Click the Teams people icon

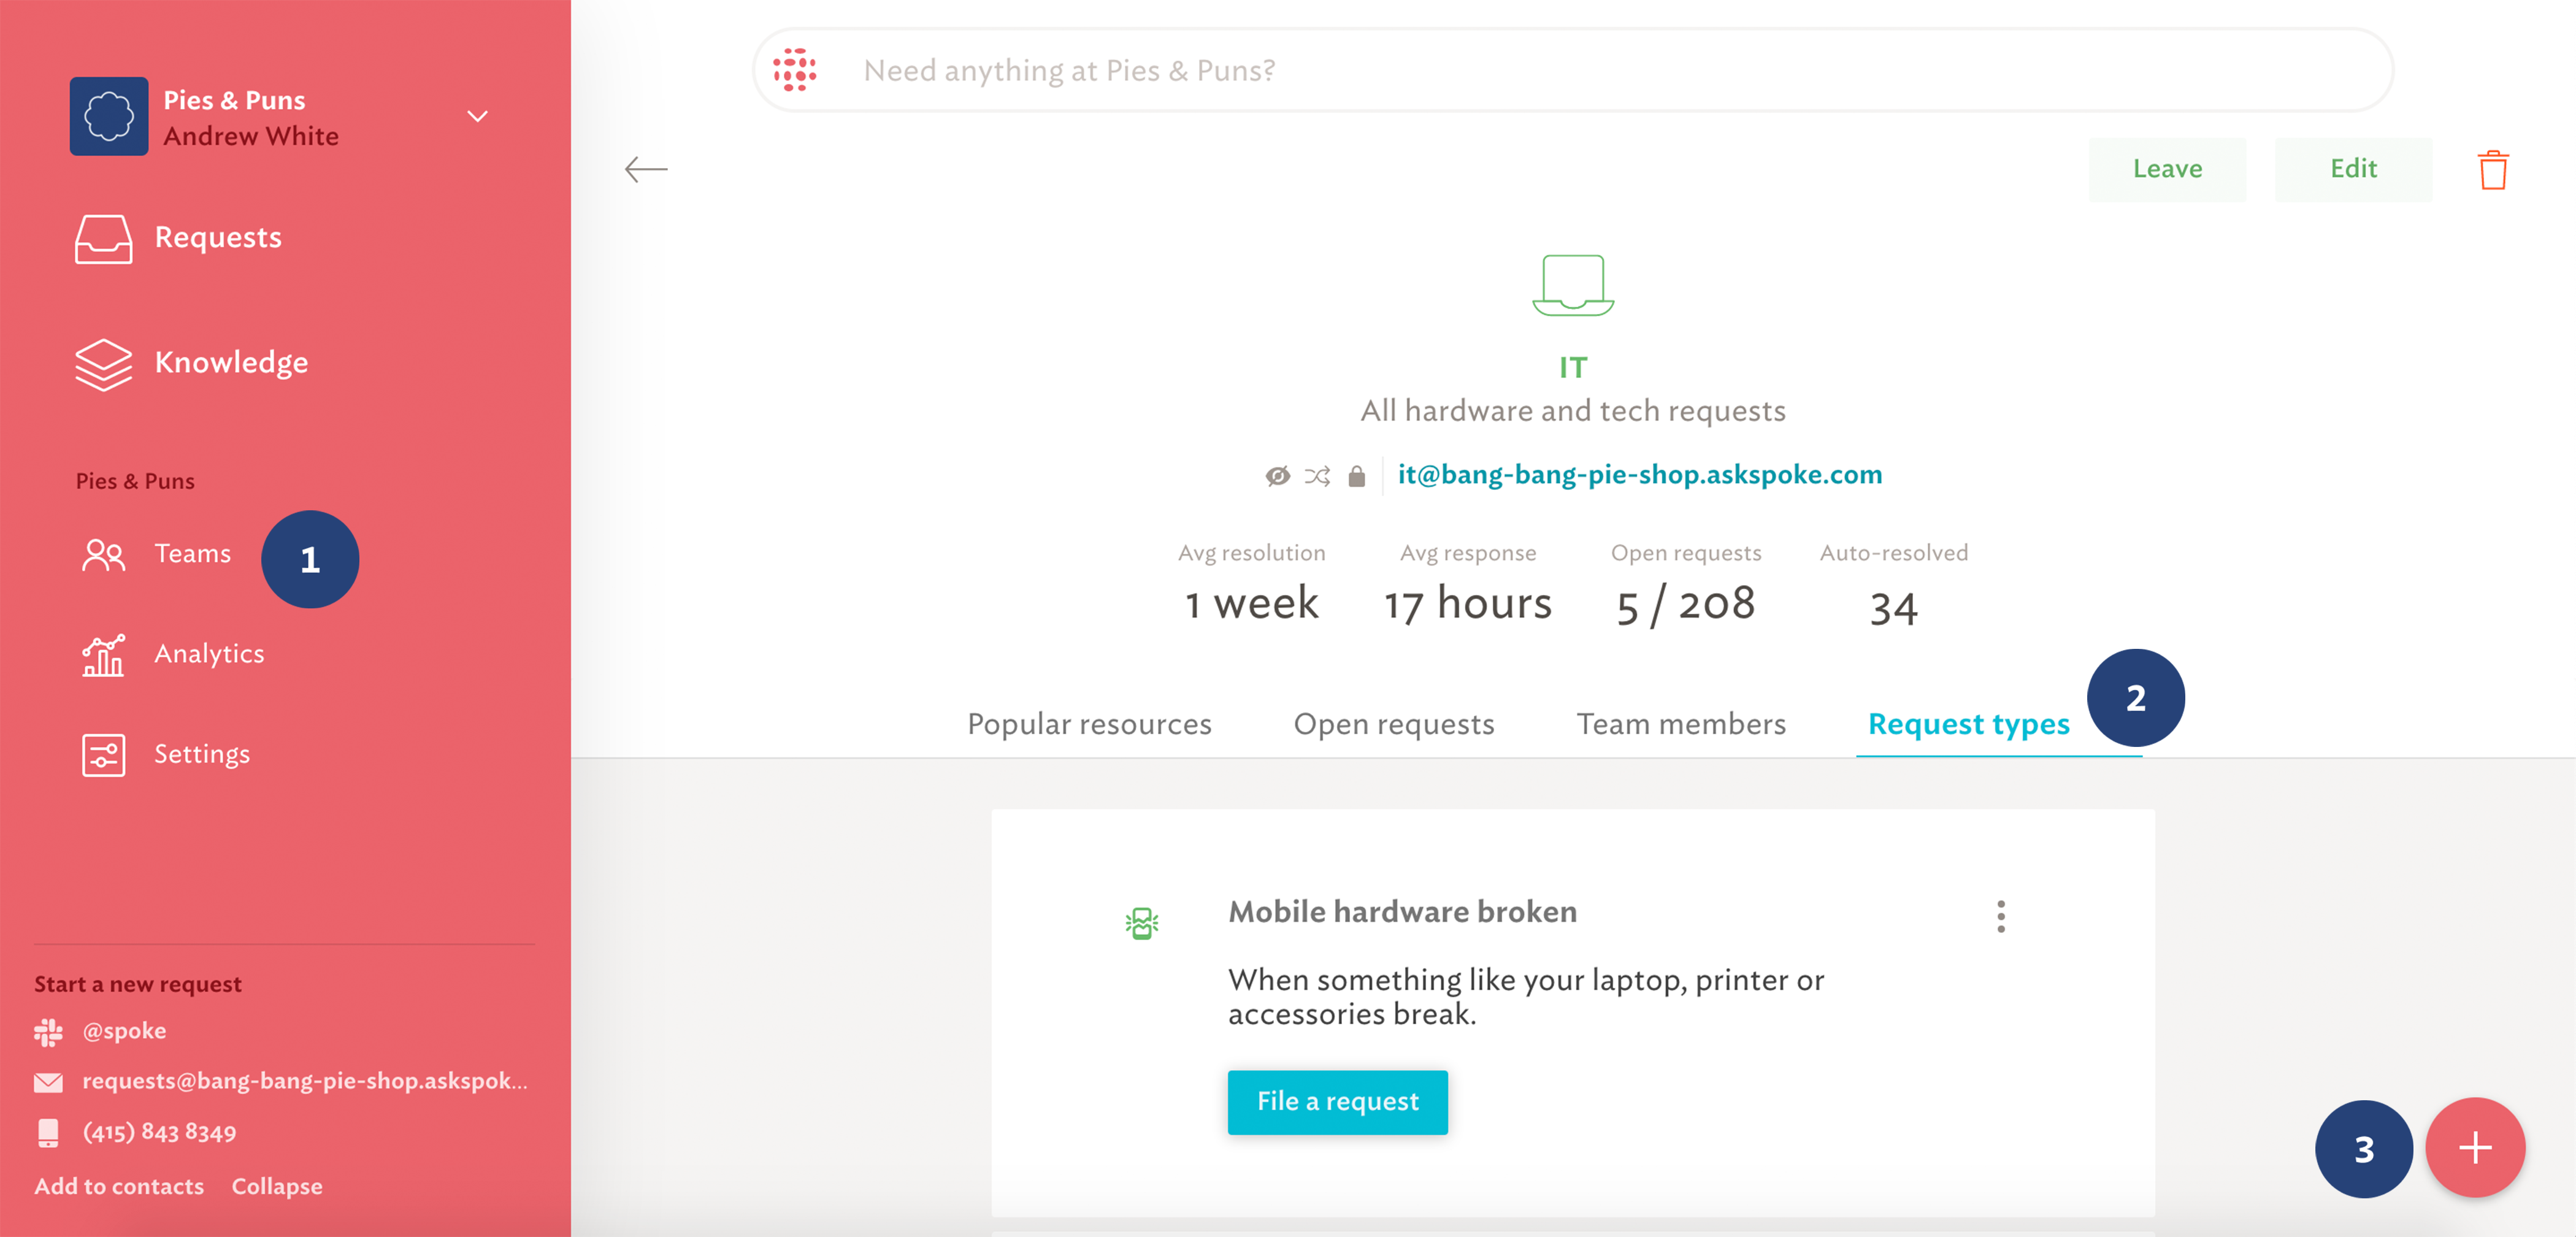tap(103, 554)
